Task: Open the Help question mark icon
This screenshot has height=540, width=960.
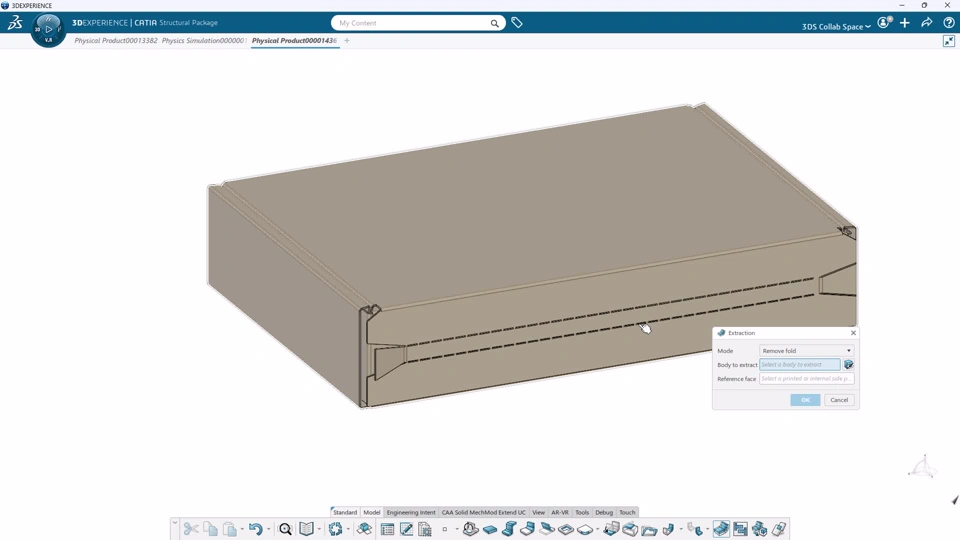Action: pyautogui.click(x=949, y=23)
